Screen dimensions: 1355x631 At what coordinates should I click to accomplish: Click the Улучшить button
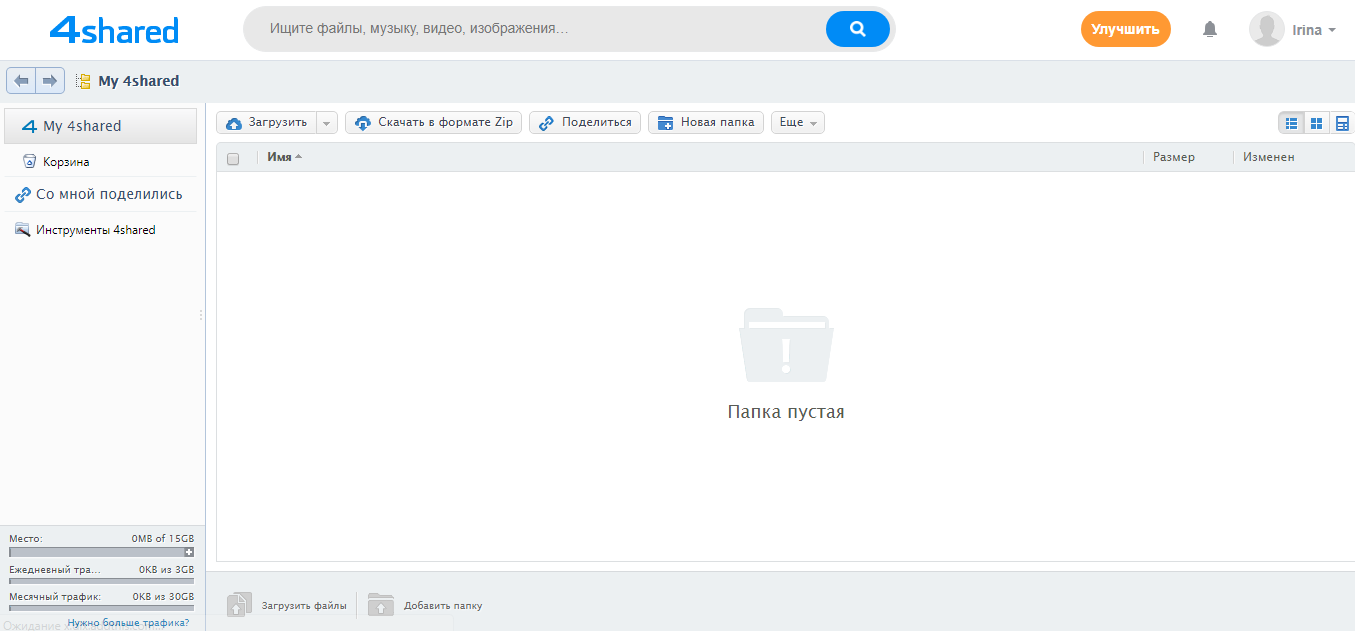coord(1126,29)
